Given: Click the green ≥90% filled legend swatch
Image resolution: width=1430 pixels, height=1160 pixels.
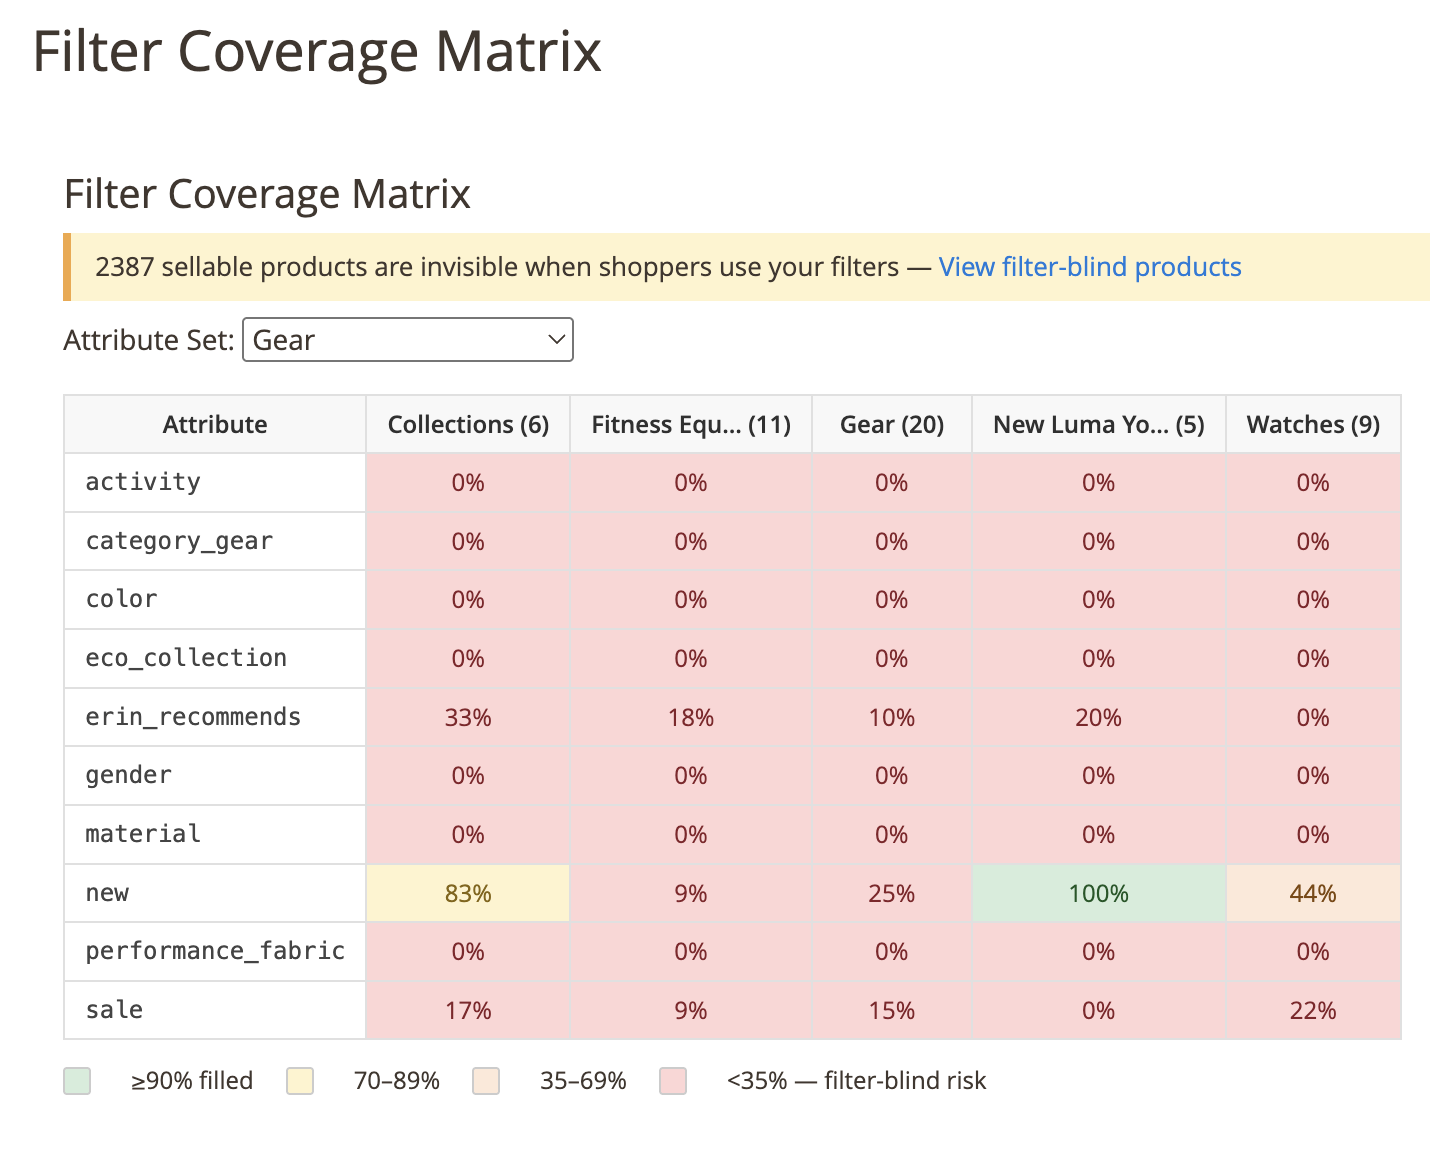Looking at the screenshot, I should click(77, 1081).
